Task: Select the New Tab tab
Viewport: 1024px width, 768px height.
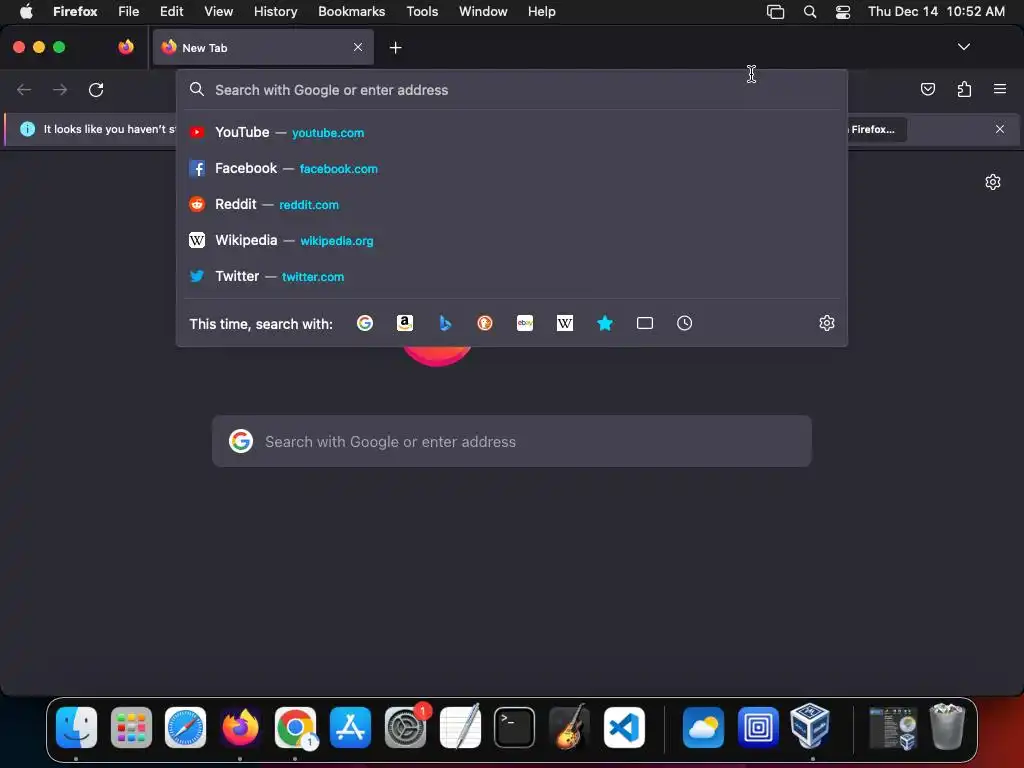Action: coord(263,47)
